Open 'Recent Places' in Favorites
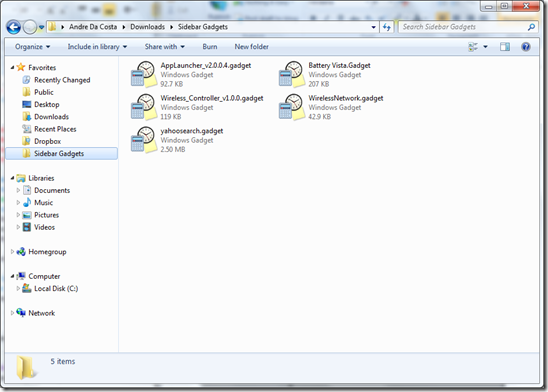Image resolution: width=548 pixels, height=392 pixels. click(55, 129)
